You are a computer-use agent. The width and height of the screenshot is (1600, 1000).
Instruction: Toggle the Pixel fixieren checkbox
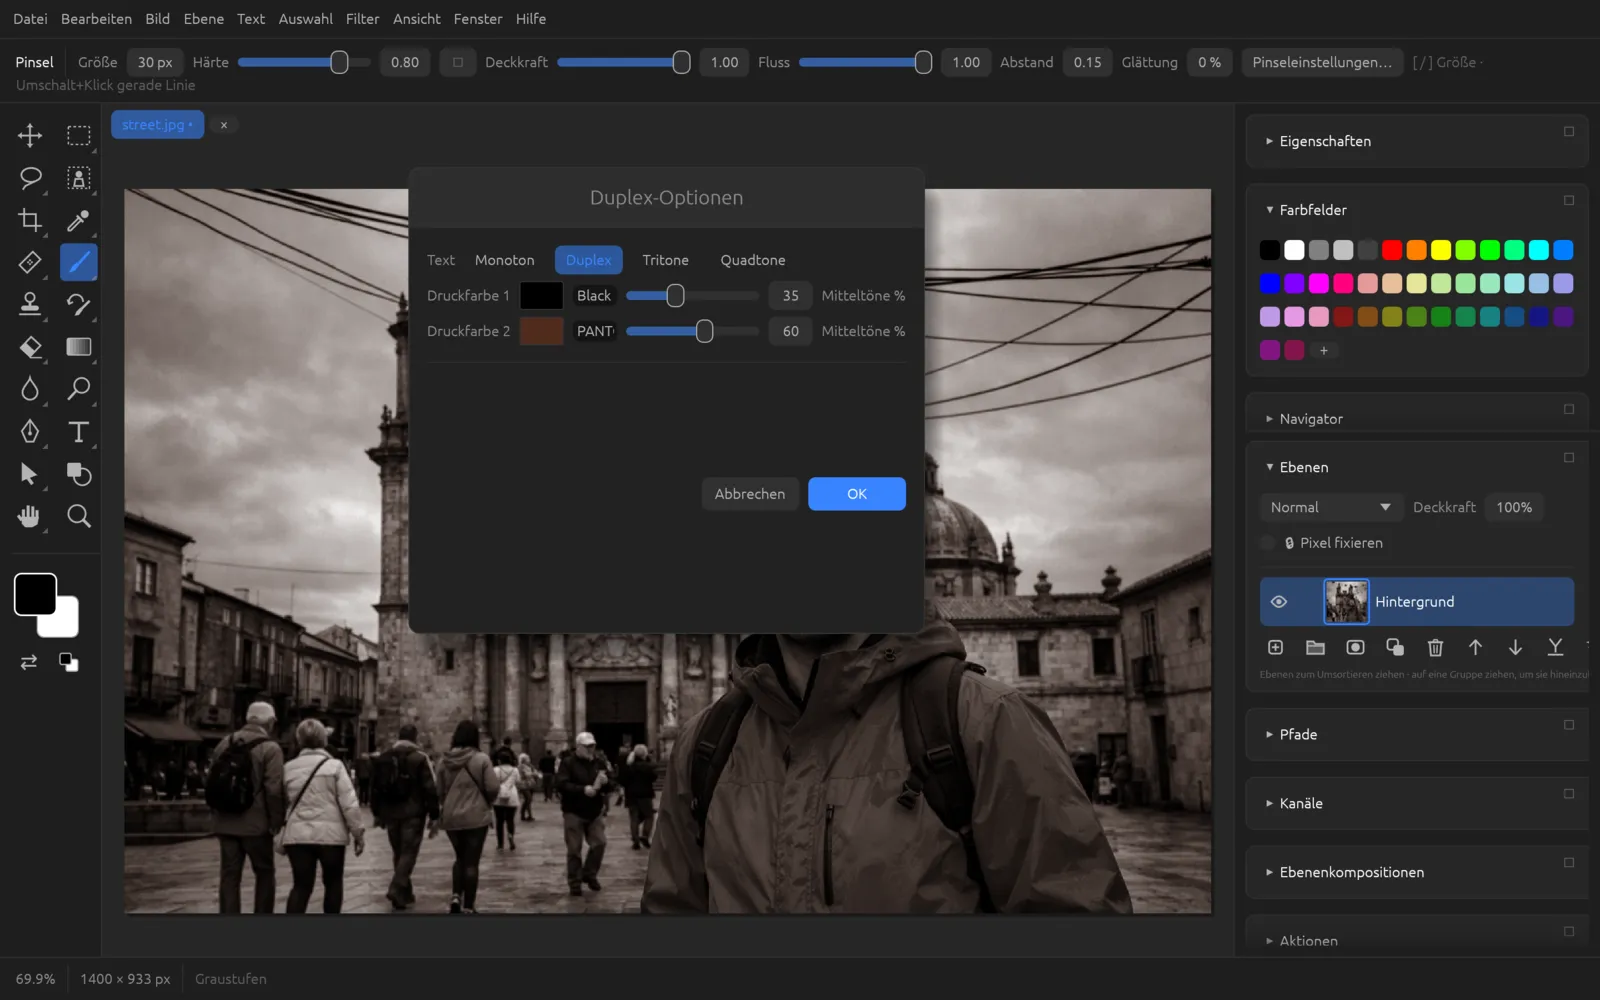[1268, 543]
